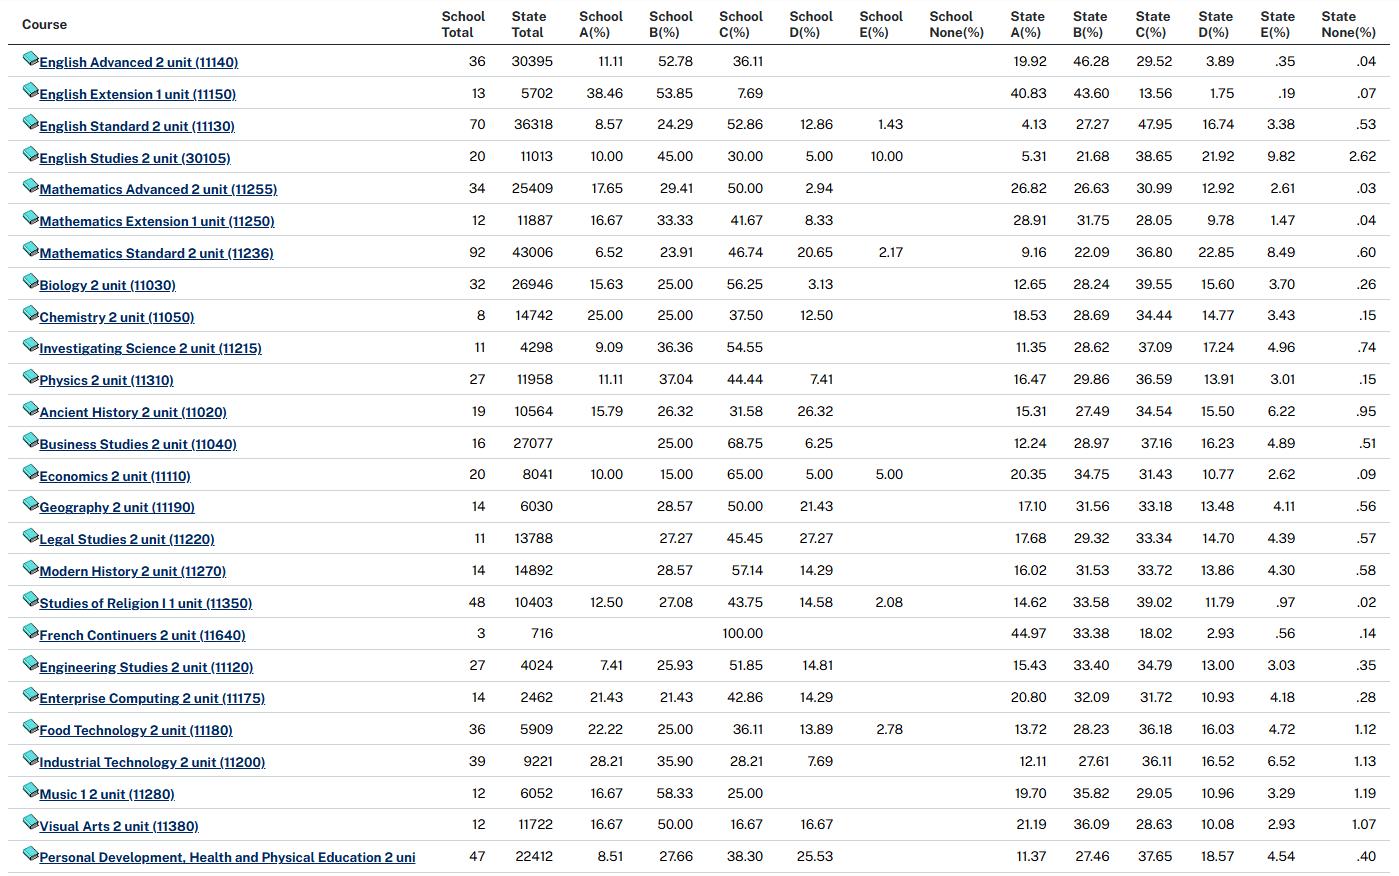Select School B value 58.33 for Music
Screen dimensions: 1399x876
pos(675,792)
